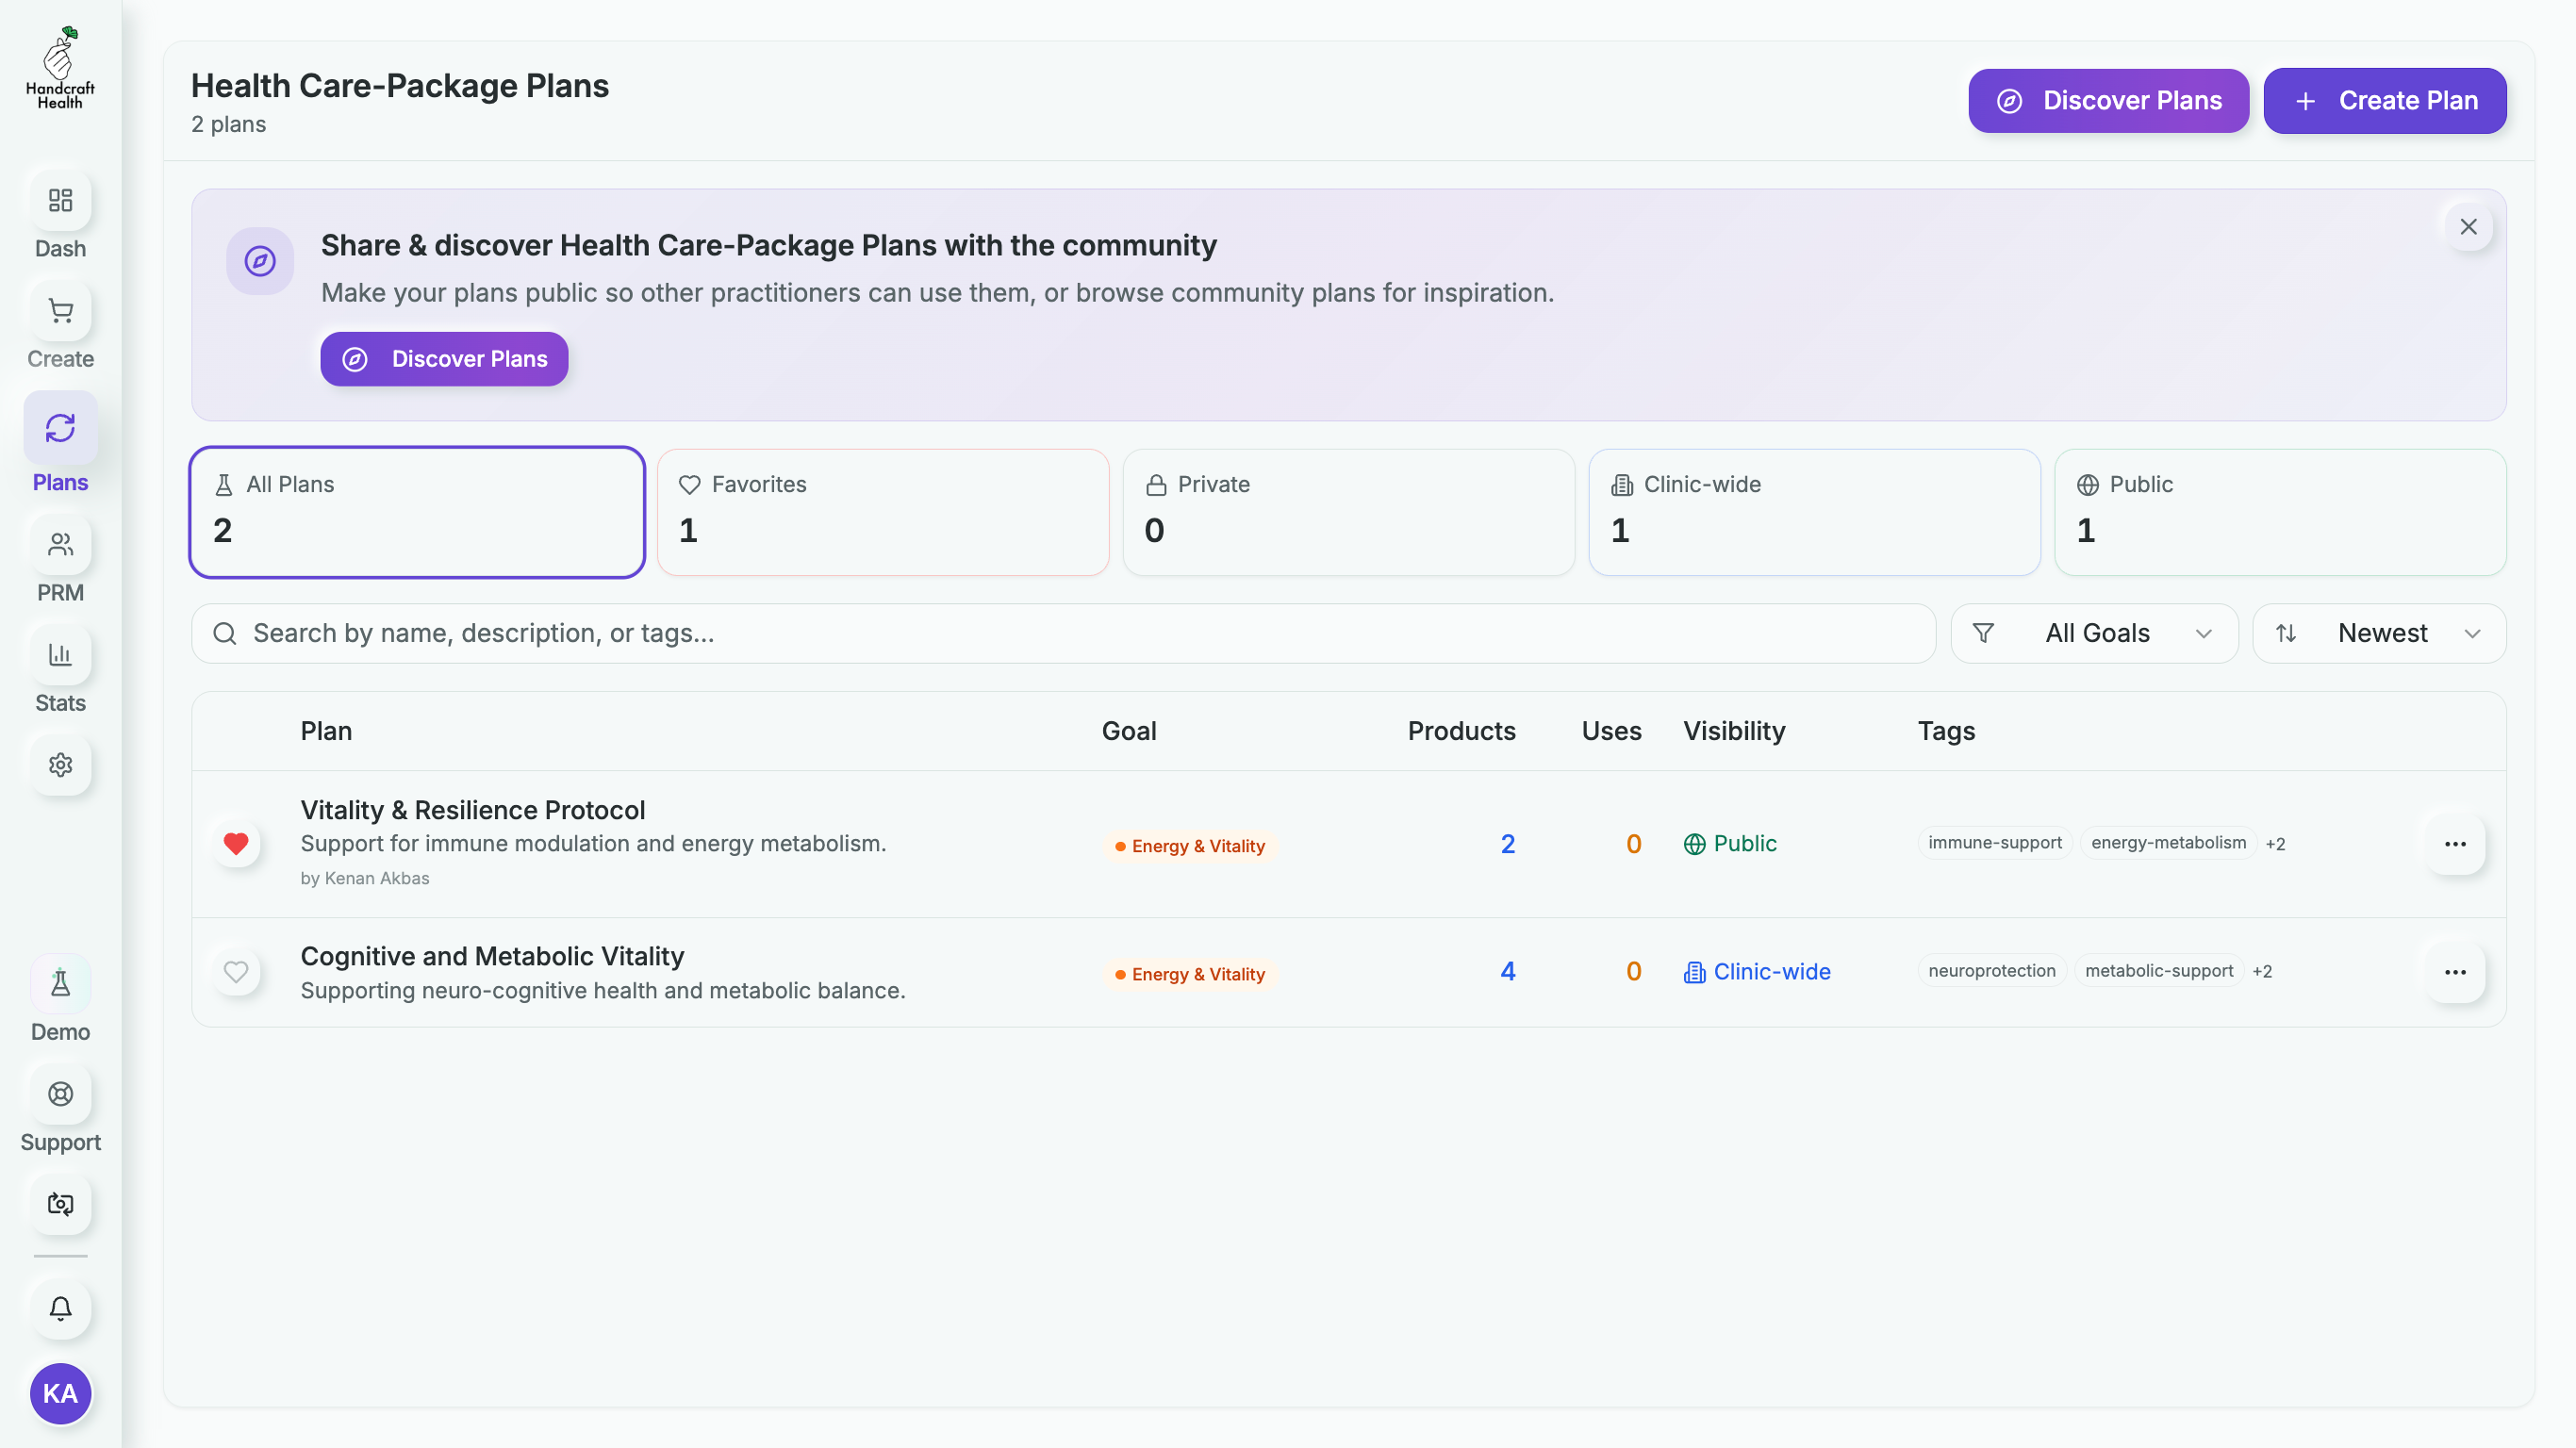Focus the plan search field

[1063, 633]
